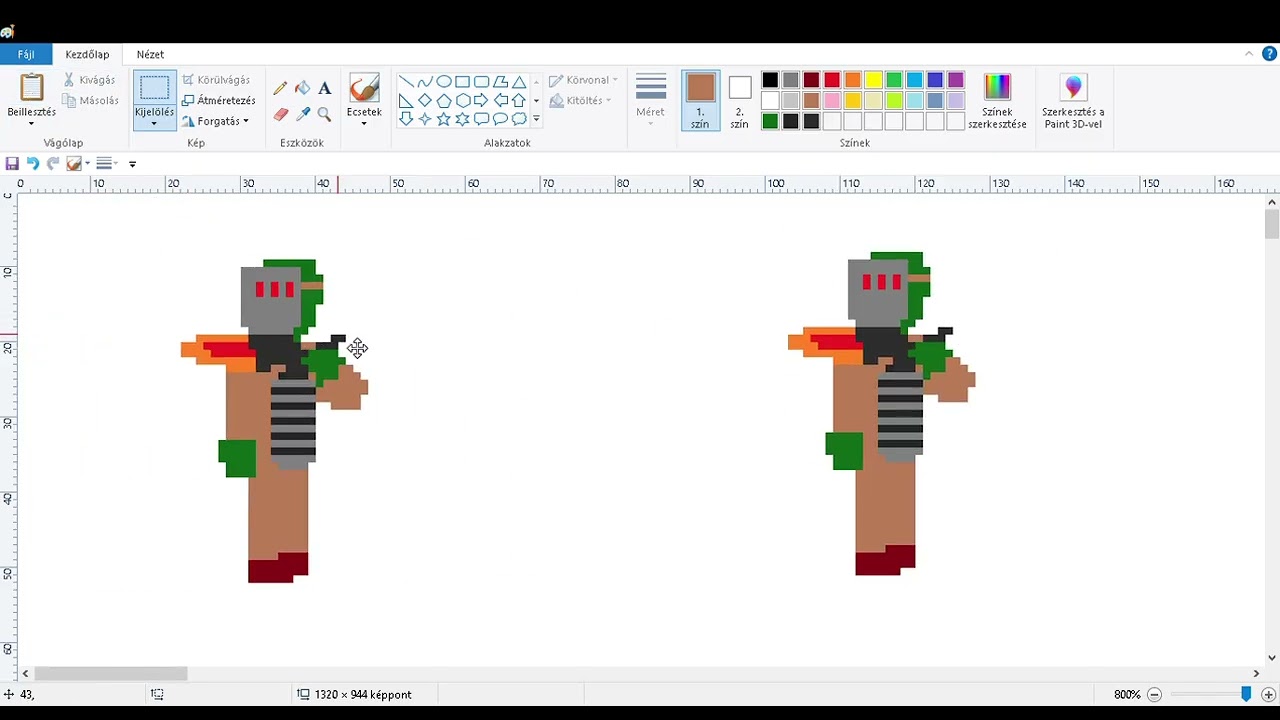Choose the Curve shape
The height and width of the screenshot is (720, 1280).
pos(425,82)
